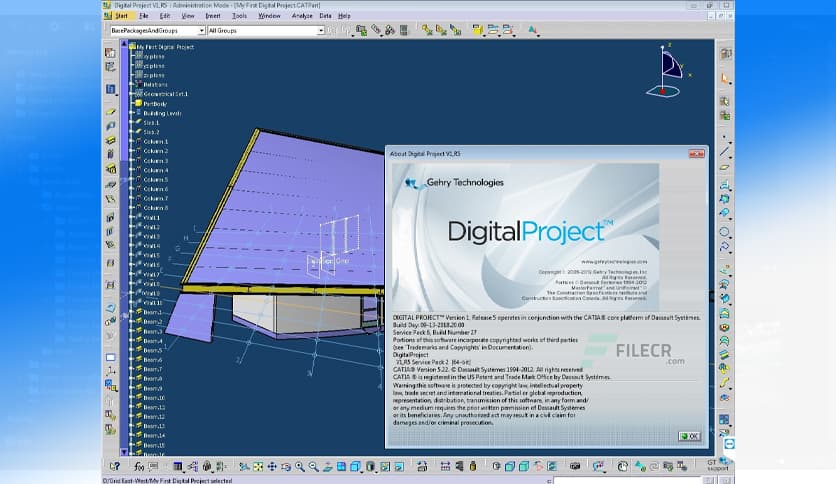
Task: Open the View menu
Action: click(188, 16)
